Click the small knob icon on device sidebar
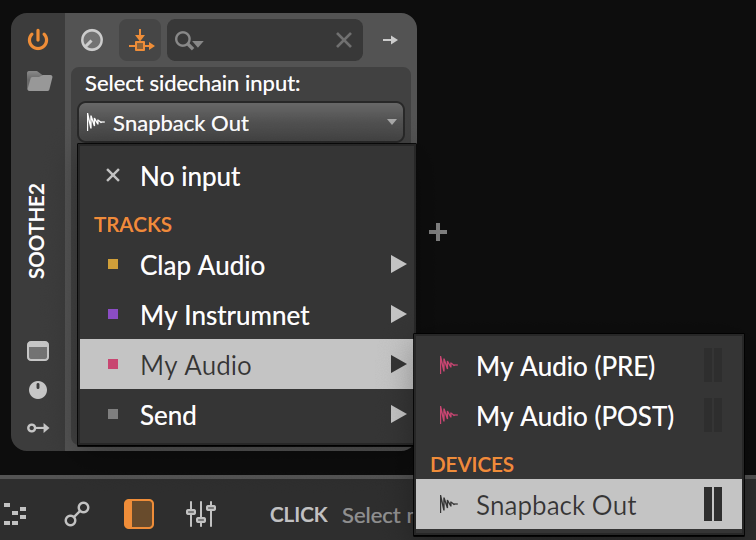The width and height of the screenshot is (756, 540). (37, 389)
